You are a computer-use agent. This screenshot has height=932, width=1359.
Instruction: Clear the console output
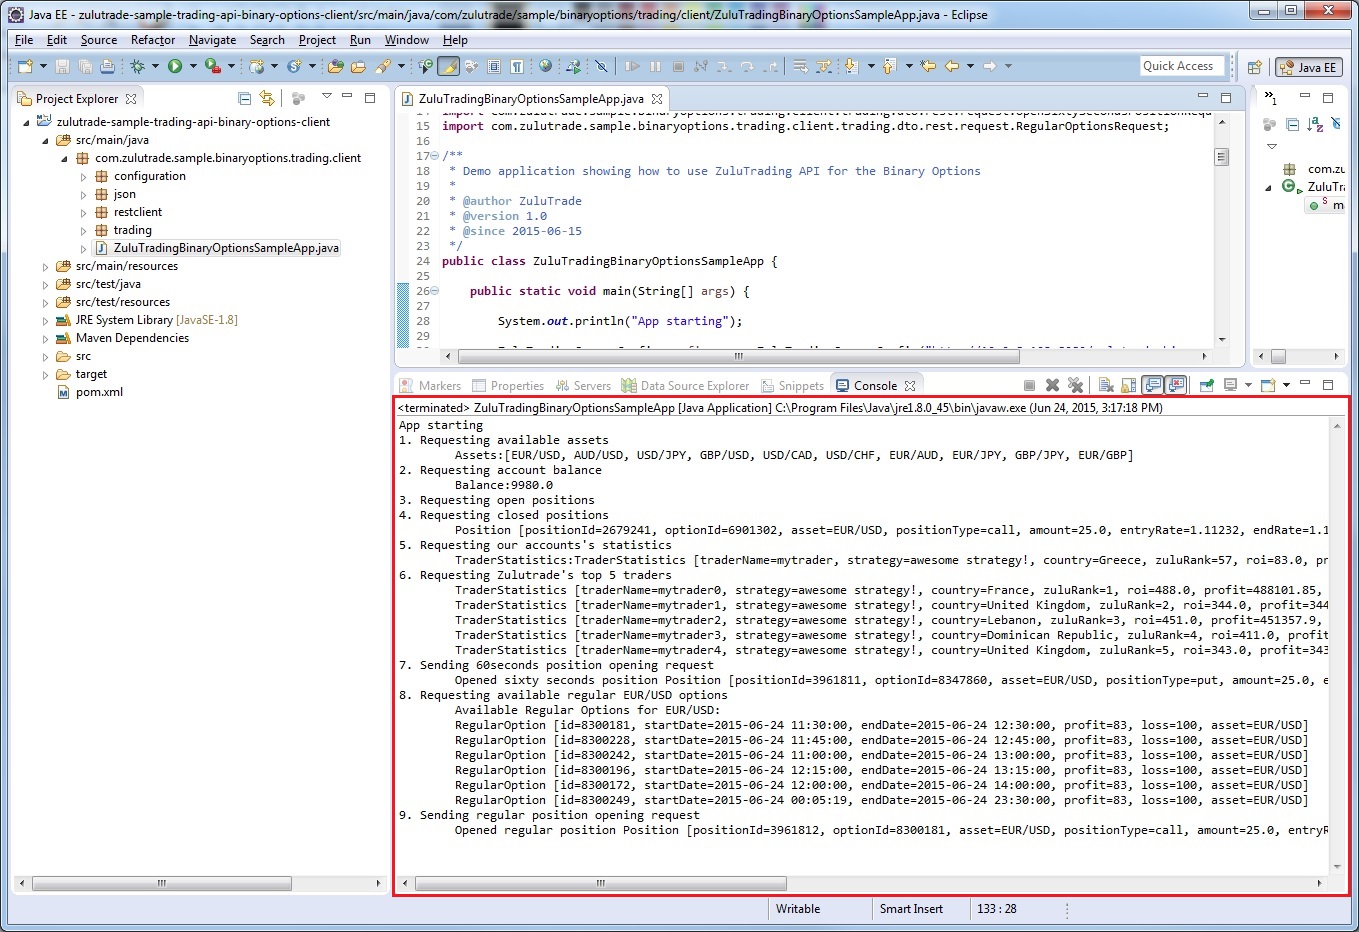click(x=1106, y=385)
